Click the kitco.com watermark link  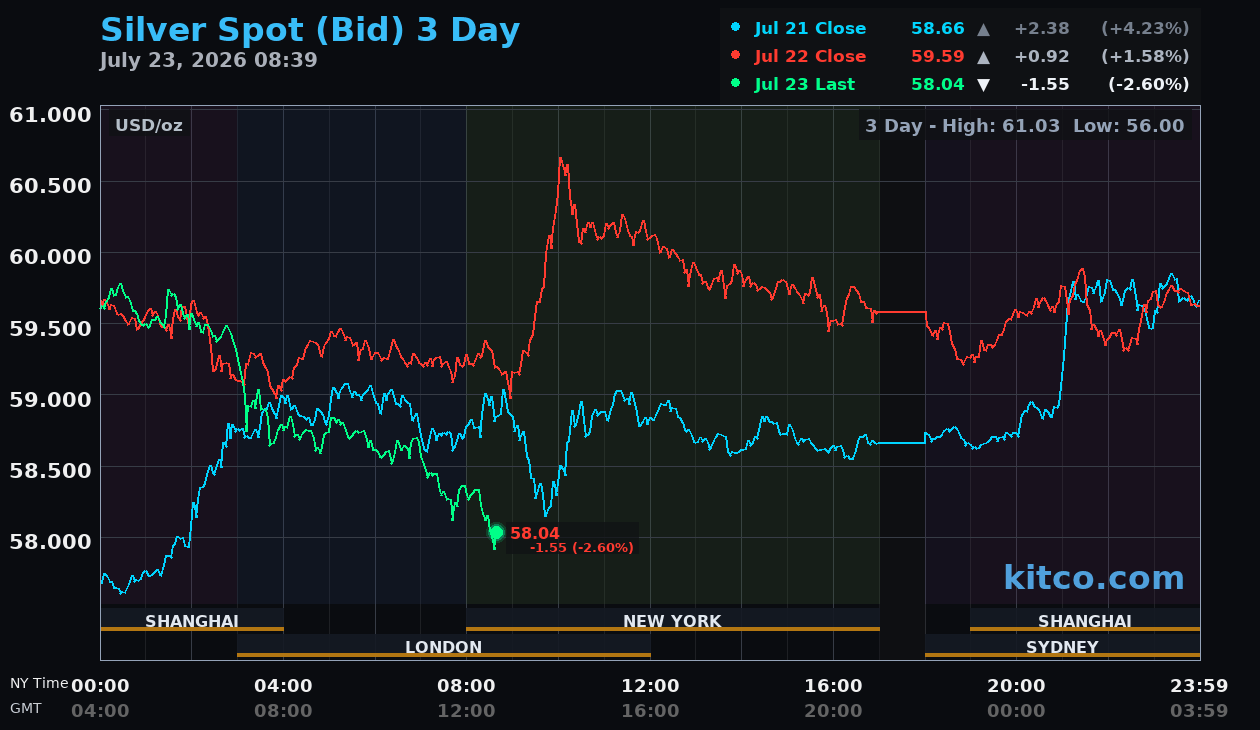1094,578
